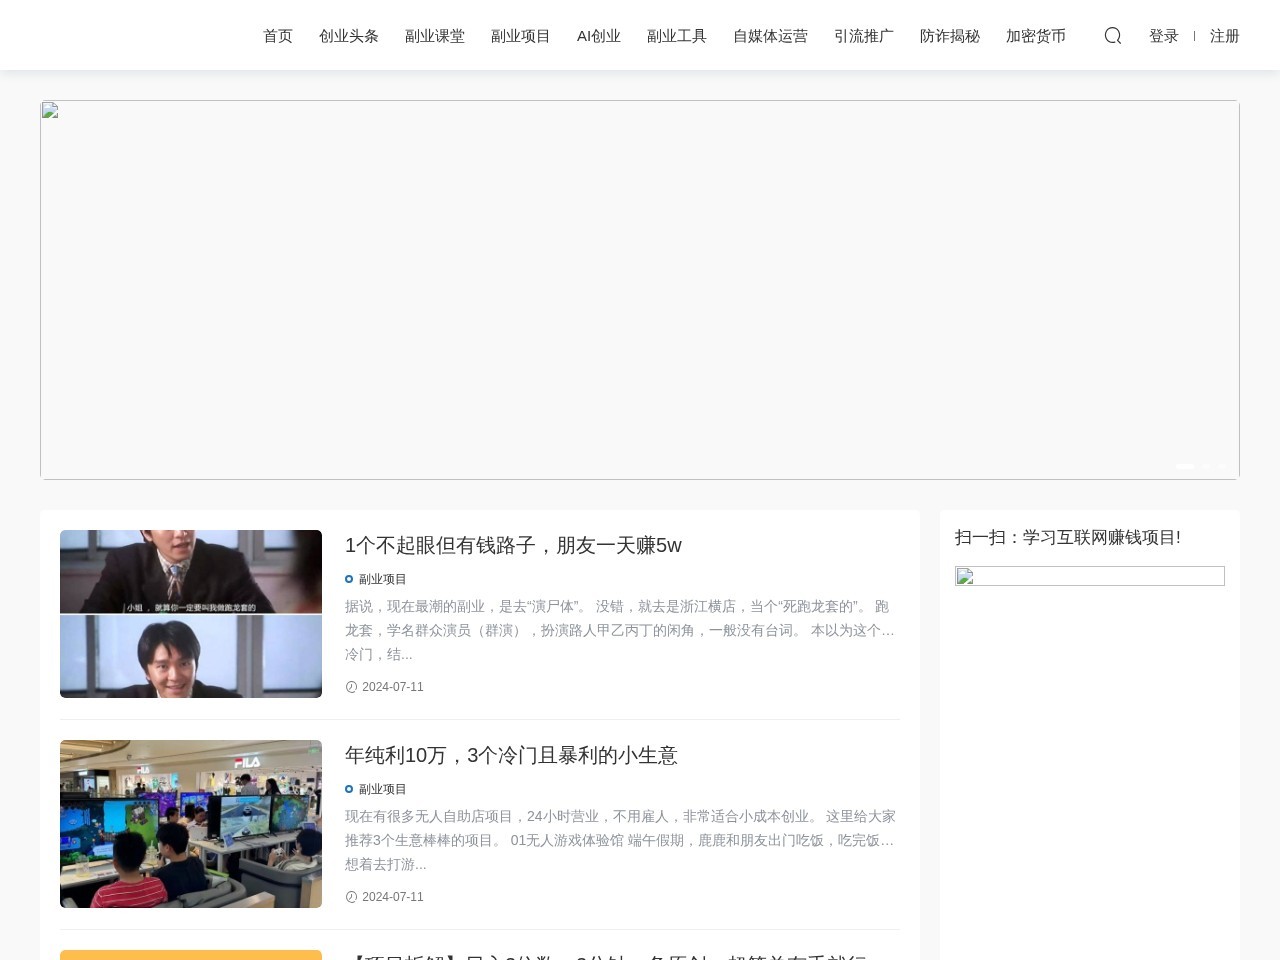Select the first carousel indicator dot

click(1185, 467)
